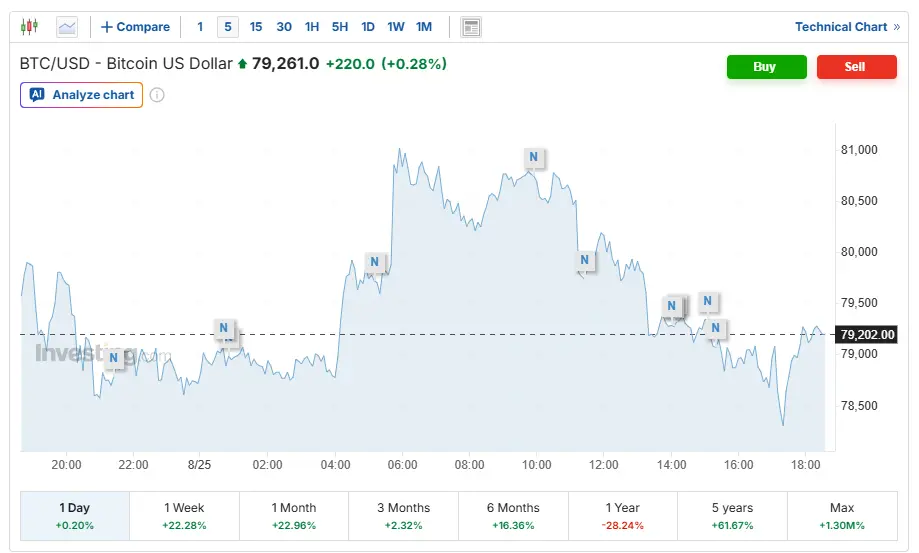Choose the 1M interval option

tap(424, 27)
